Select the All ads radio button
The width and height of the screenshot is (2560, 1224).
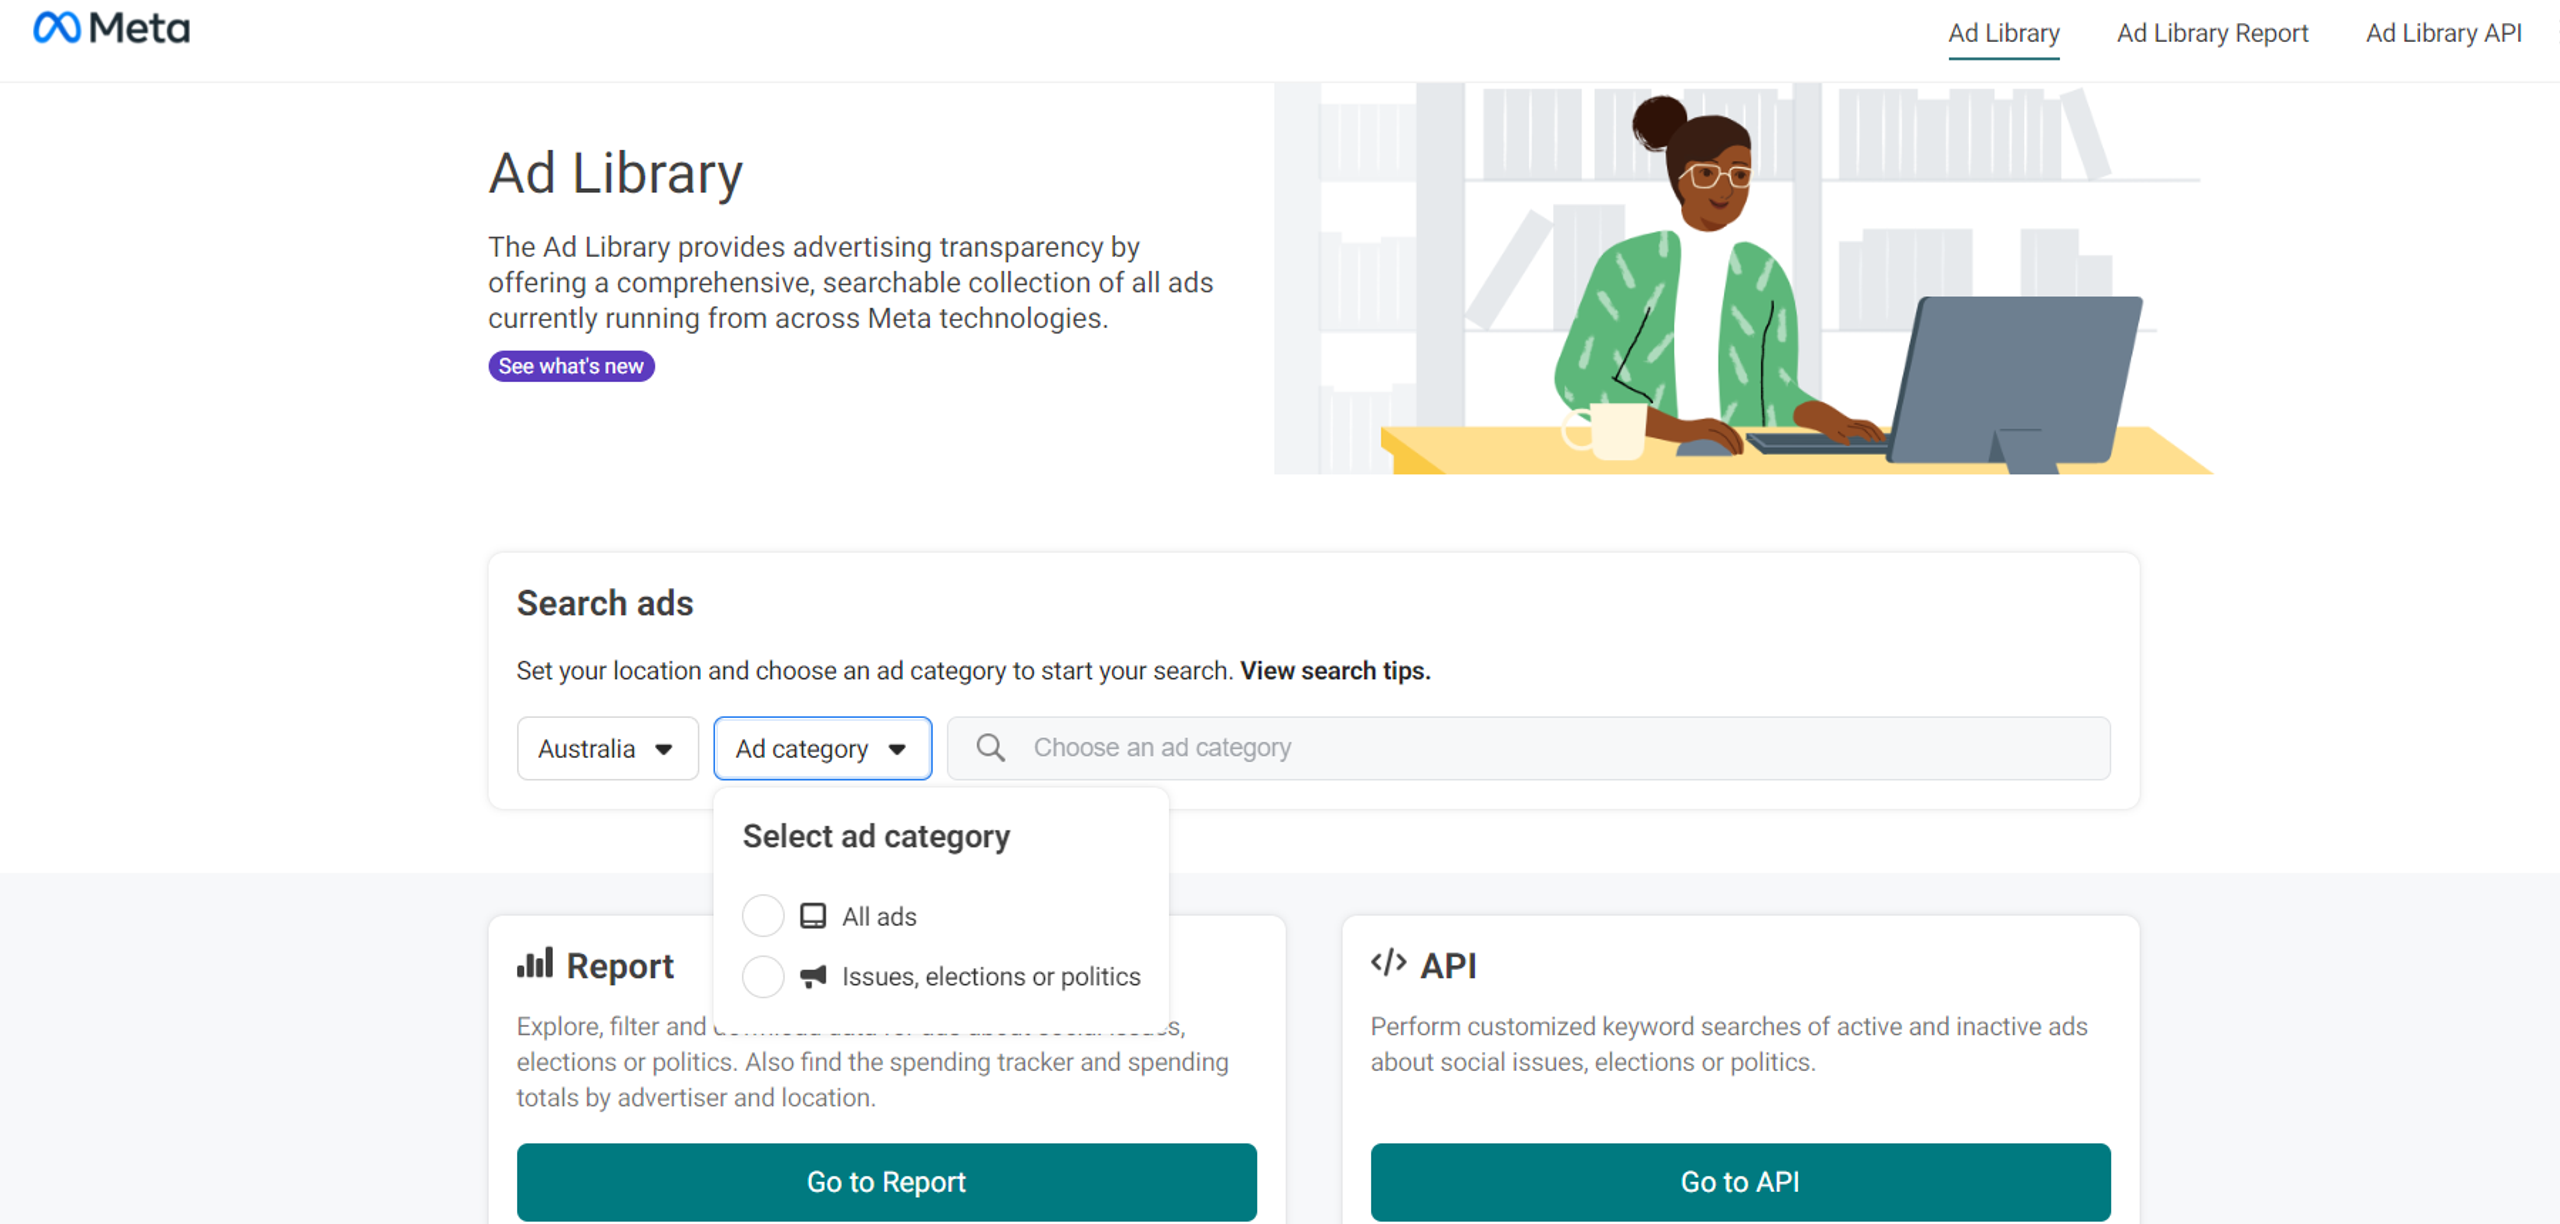(763, 916)
